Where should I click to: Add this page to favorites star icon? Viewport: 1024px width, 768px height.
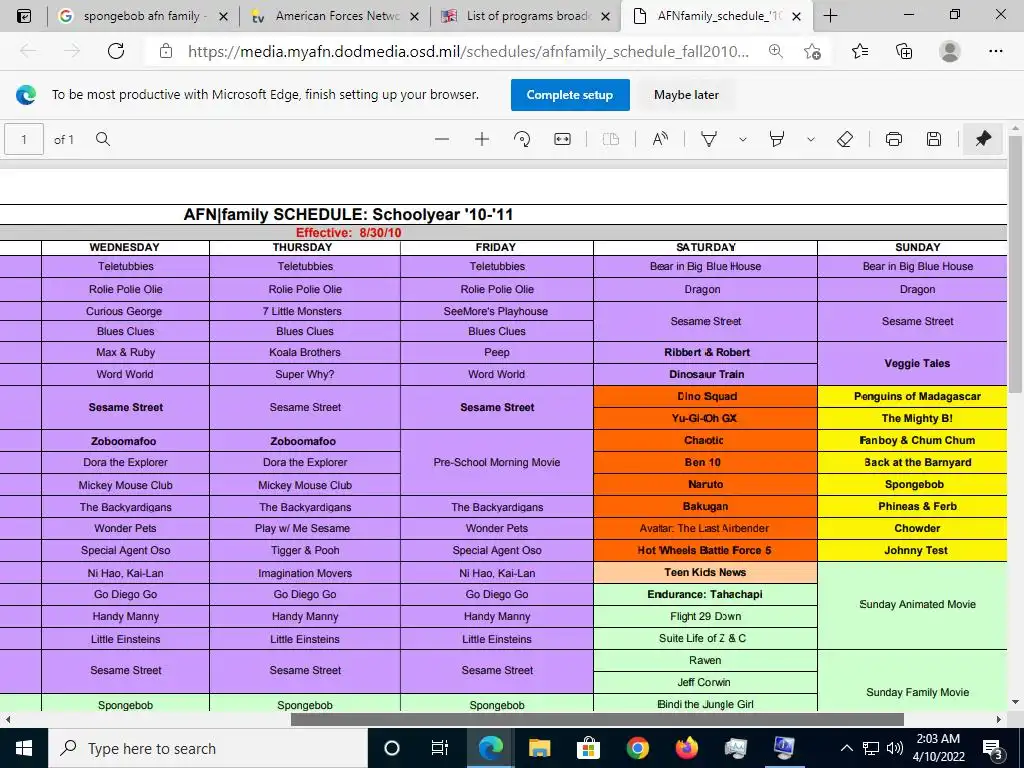[812, 51]
